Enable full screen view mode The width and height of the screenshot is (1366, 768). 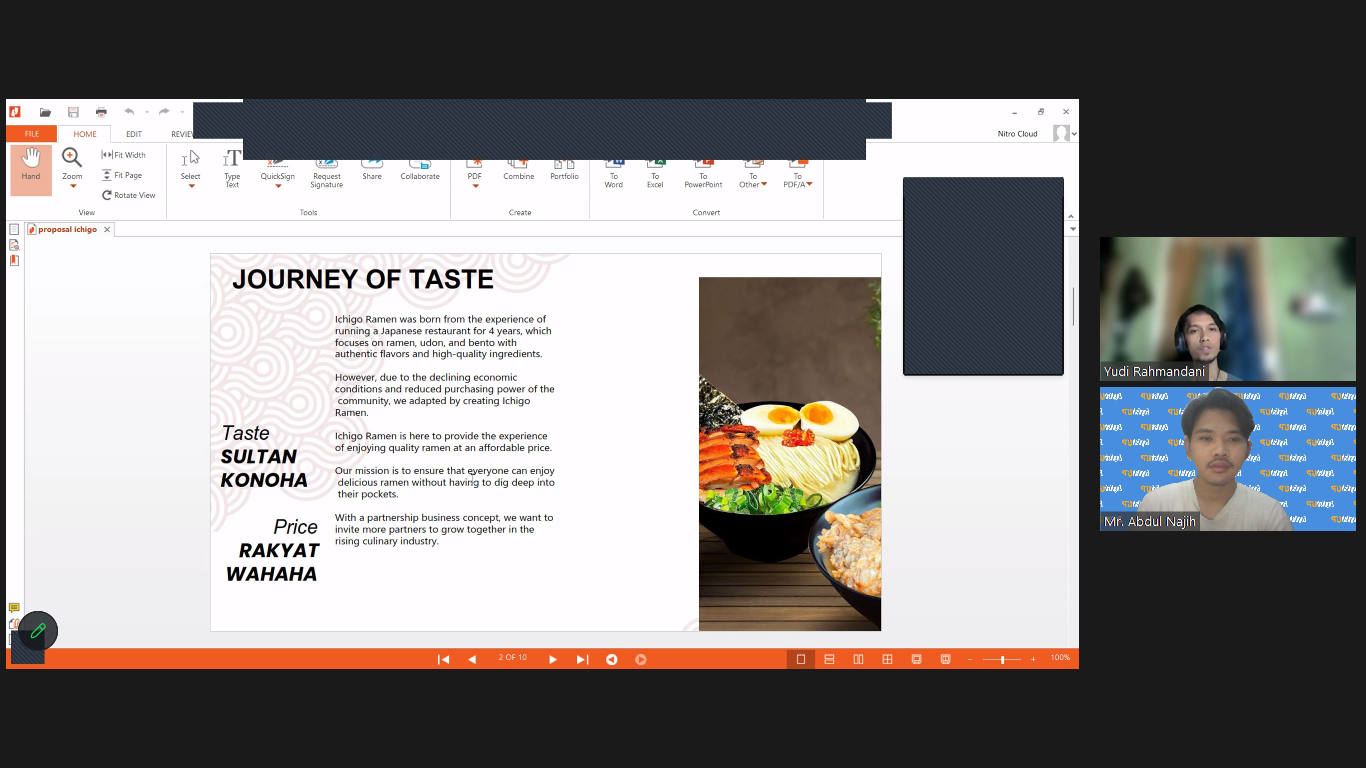(x=916, y=659)
